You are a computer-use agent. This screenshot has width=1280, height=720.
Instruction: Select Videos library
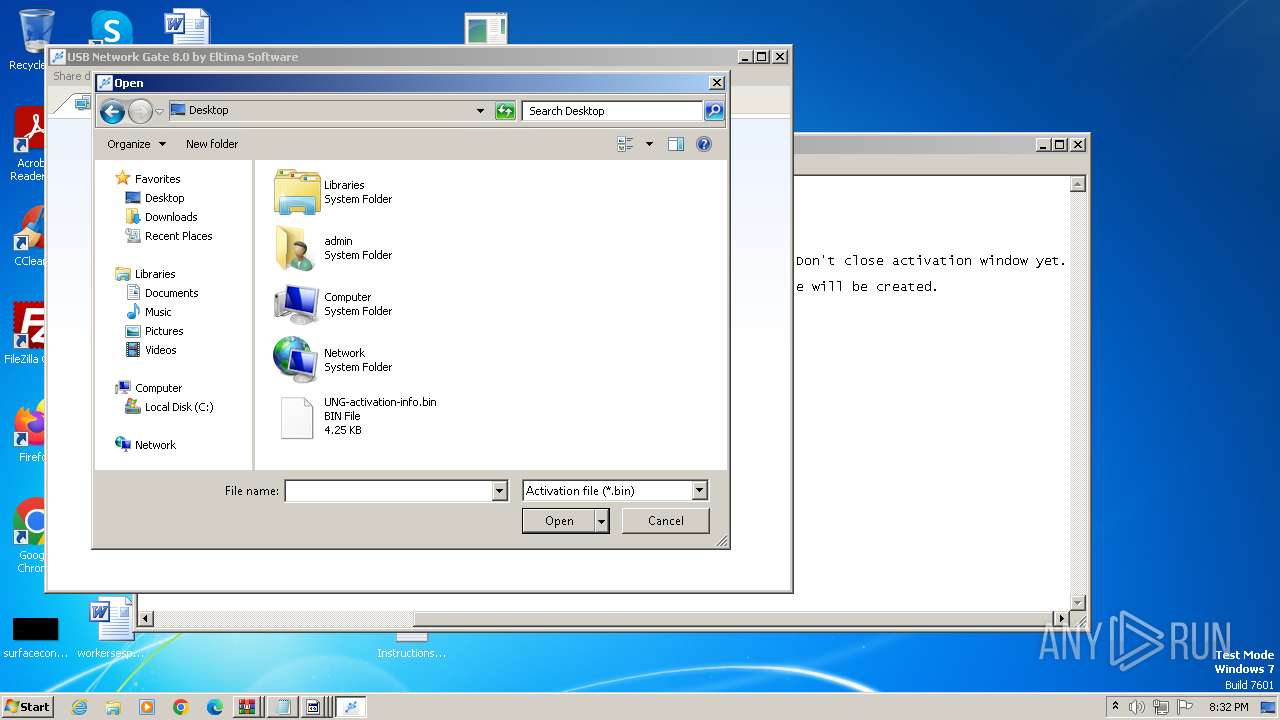pos(161,350)
